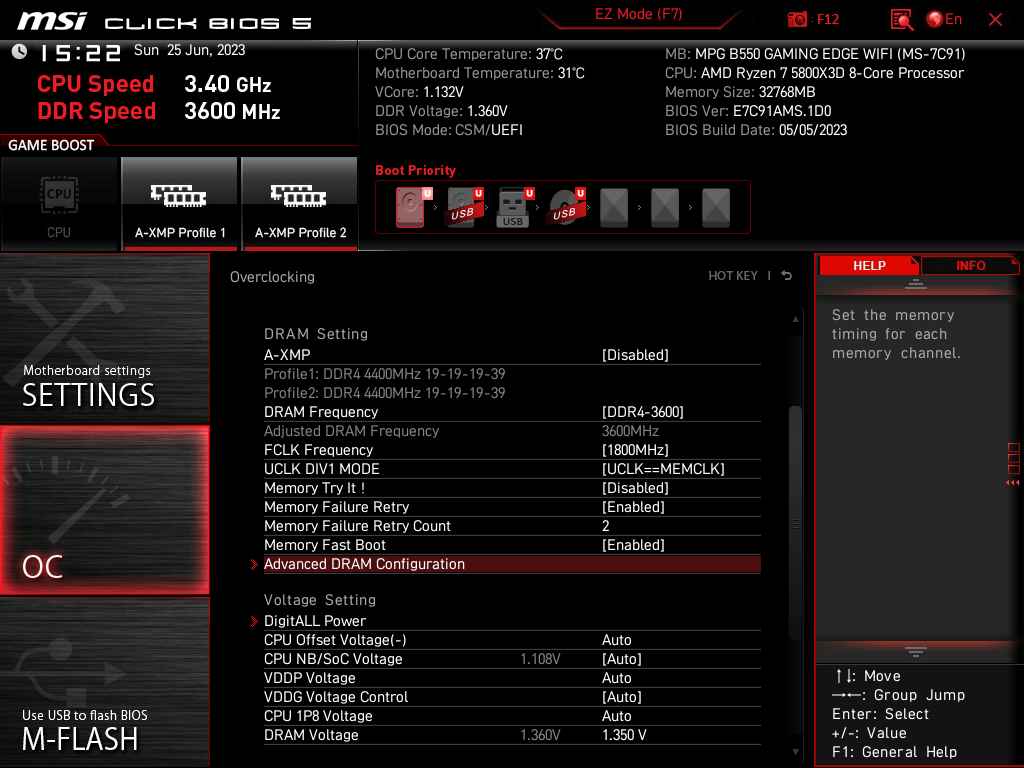
Task: Take a screenshot with the F12 camera icon
Action: 797,19
